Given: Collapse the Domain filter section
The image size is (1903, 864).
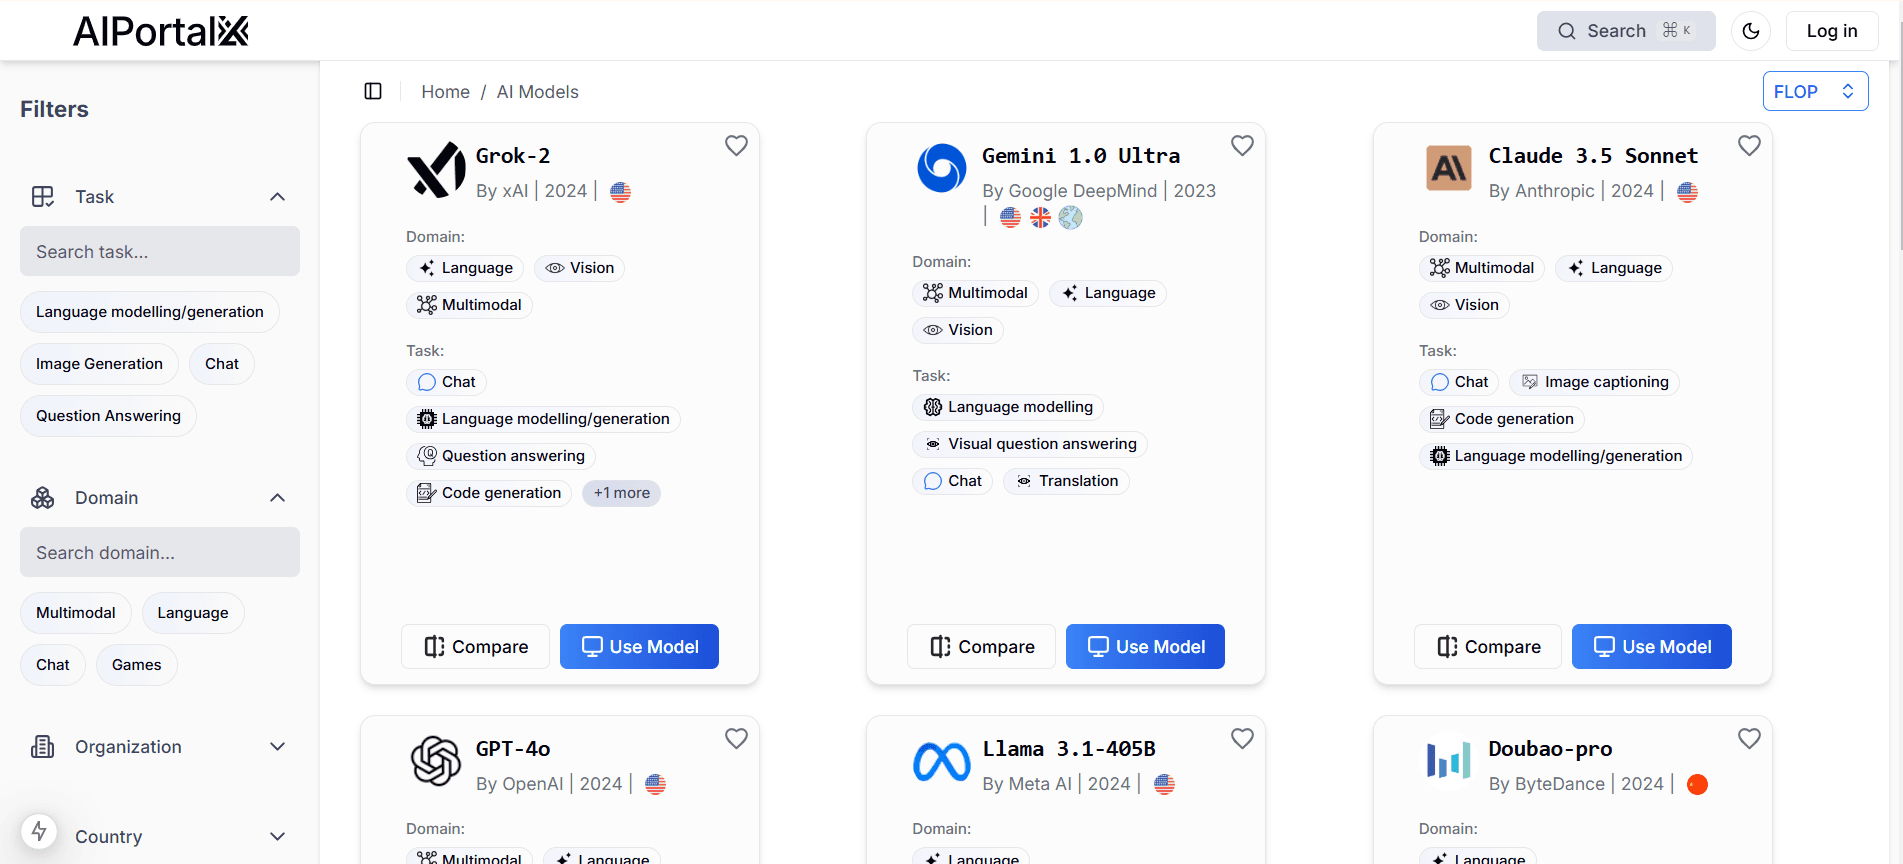Looking at the screenshot, I should click(x=278, y=498).
